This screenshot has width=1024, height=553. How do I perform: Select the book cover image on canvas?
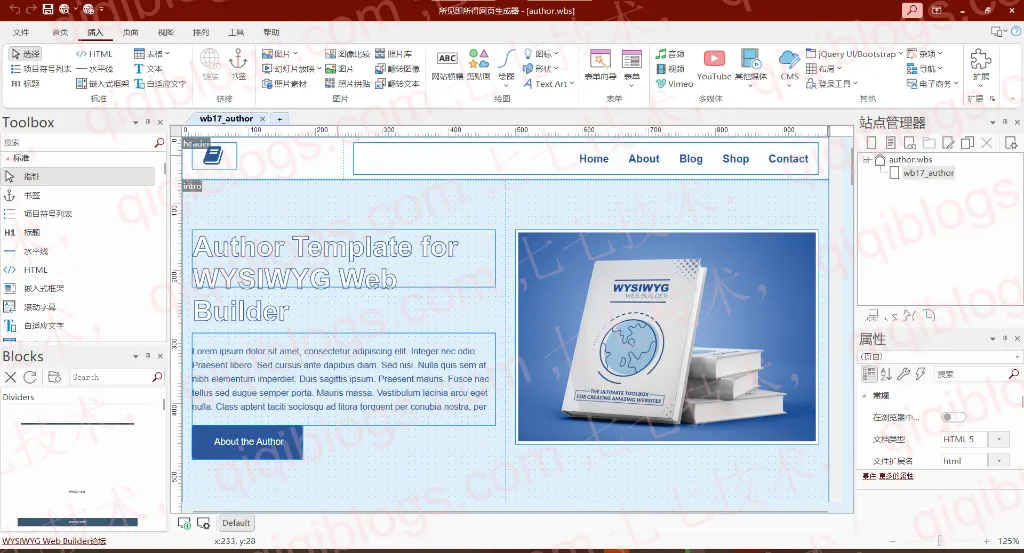[x=666, y=337]
